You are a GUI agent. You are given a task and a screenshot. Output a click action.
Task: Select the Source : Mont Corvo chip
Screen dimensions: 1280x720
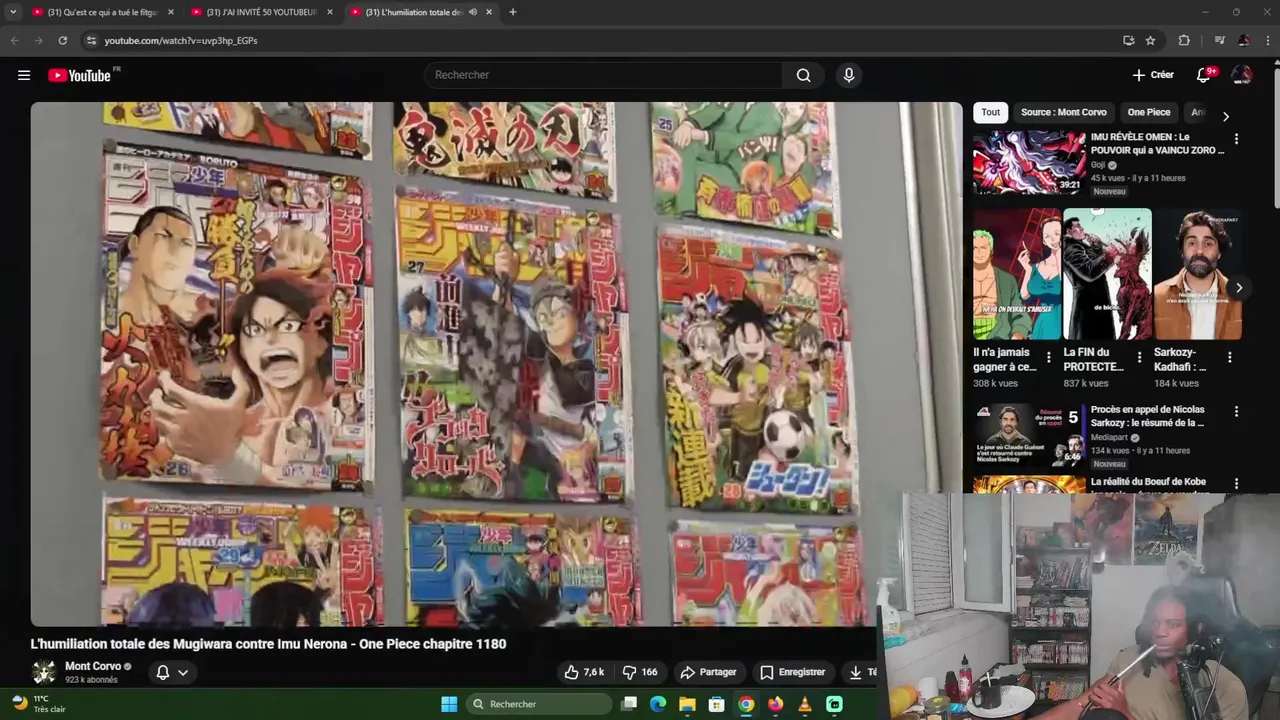(1063, 112)
